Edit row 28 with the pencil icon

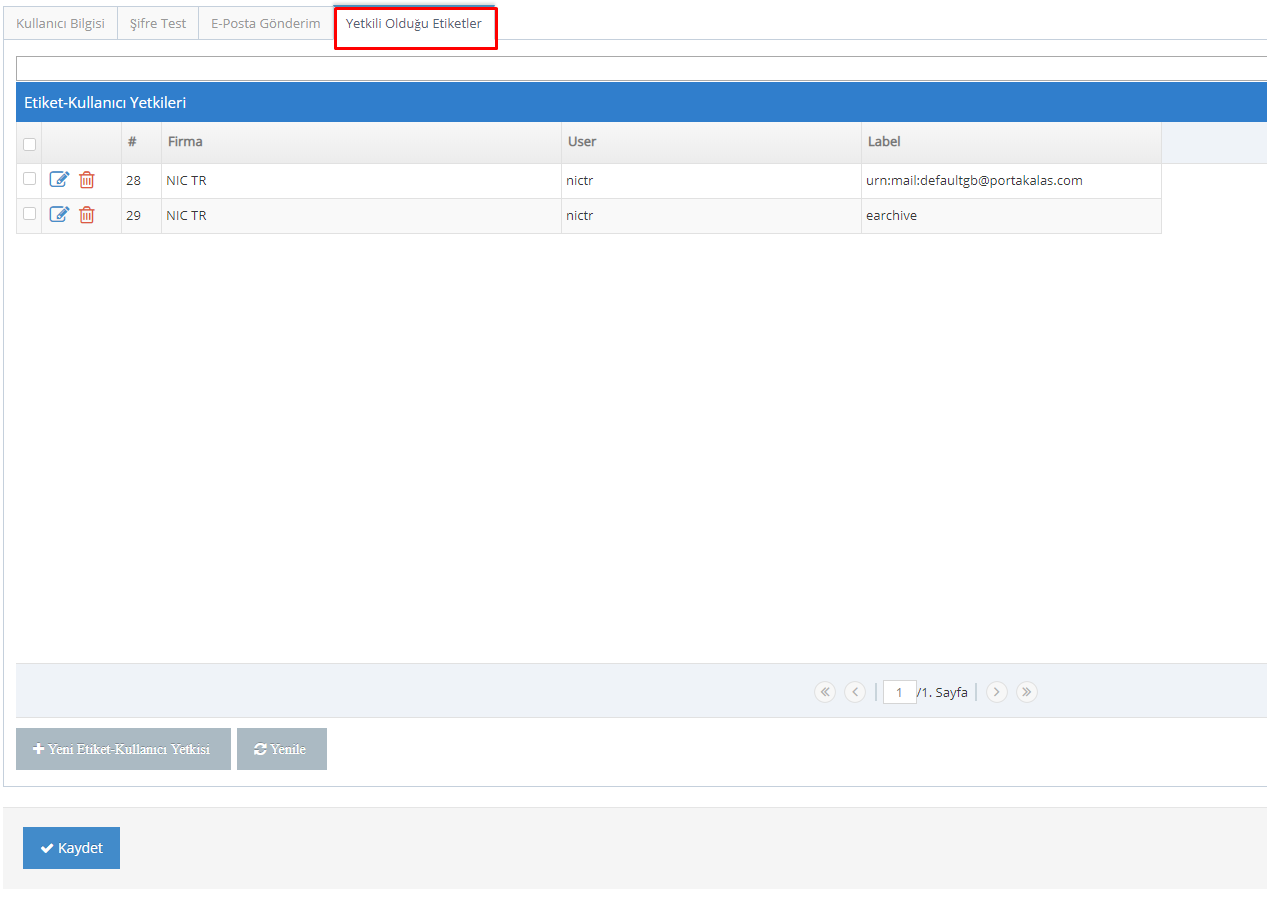[59, 180]
